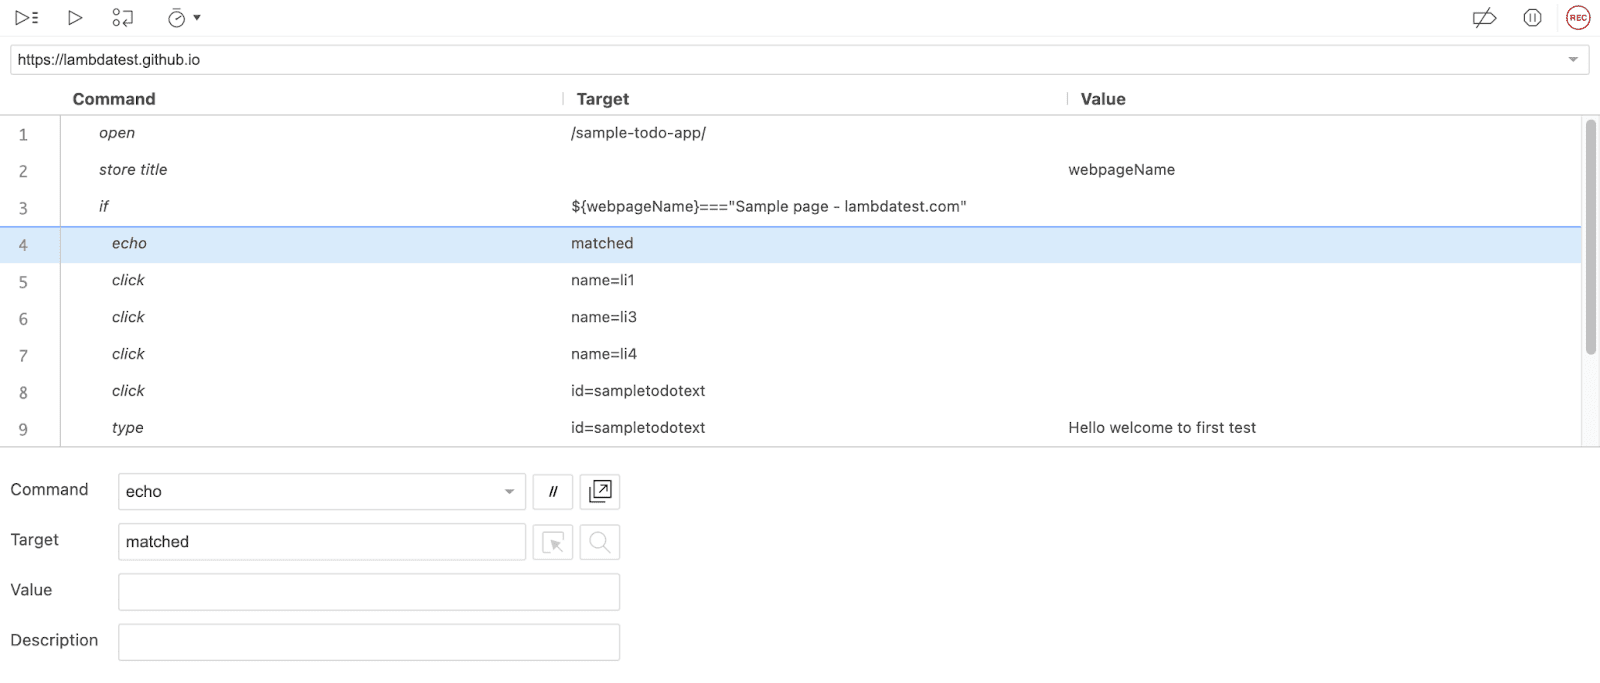Screen dimensions: 1600x683
Task: Select click command targeting name=li3
Action: (128, 318)
